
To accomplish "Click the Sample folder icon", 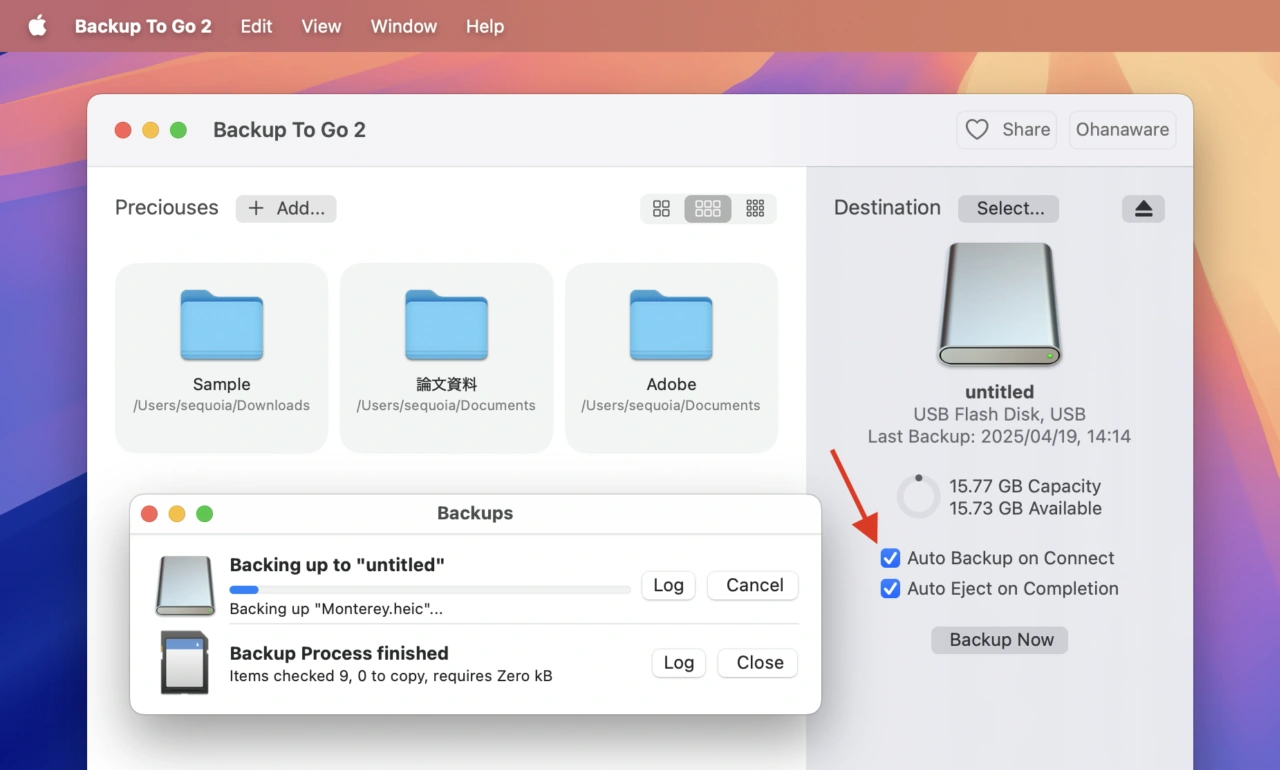I will point(221,325).
